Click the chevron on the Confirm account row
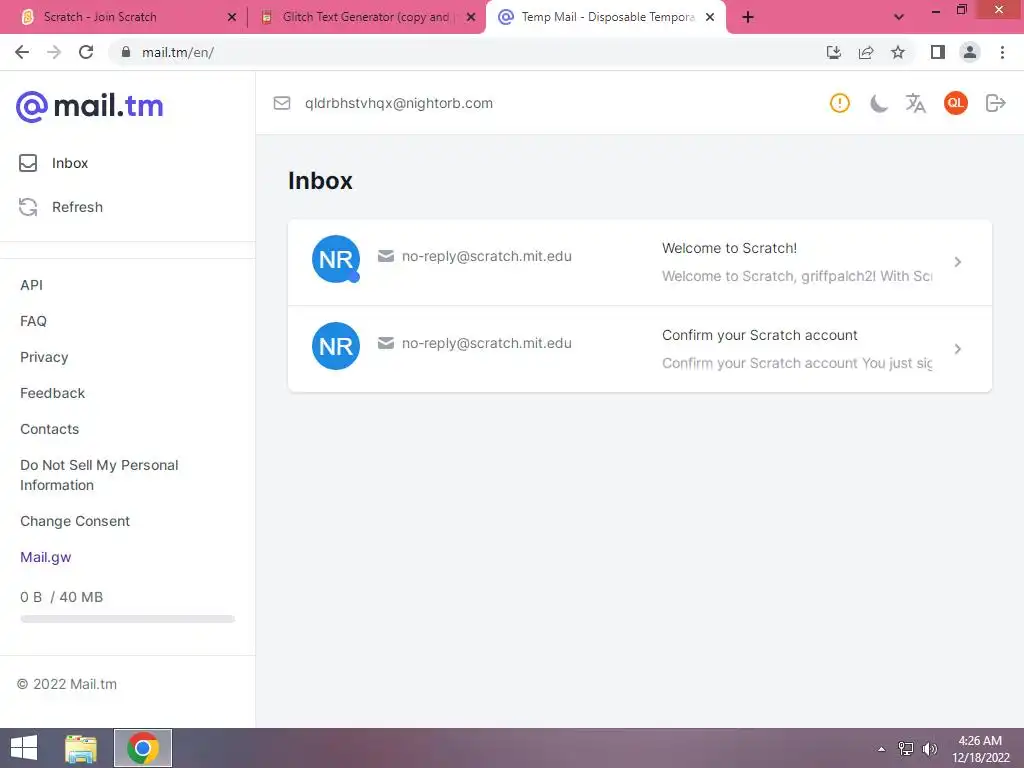Viewport: 1024px width, 768px height. (x=957, y=349)
